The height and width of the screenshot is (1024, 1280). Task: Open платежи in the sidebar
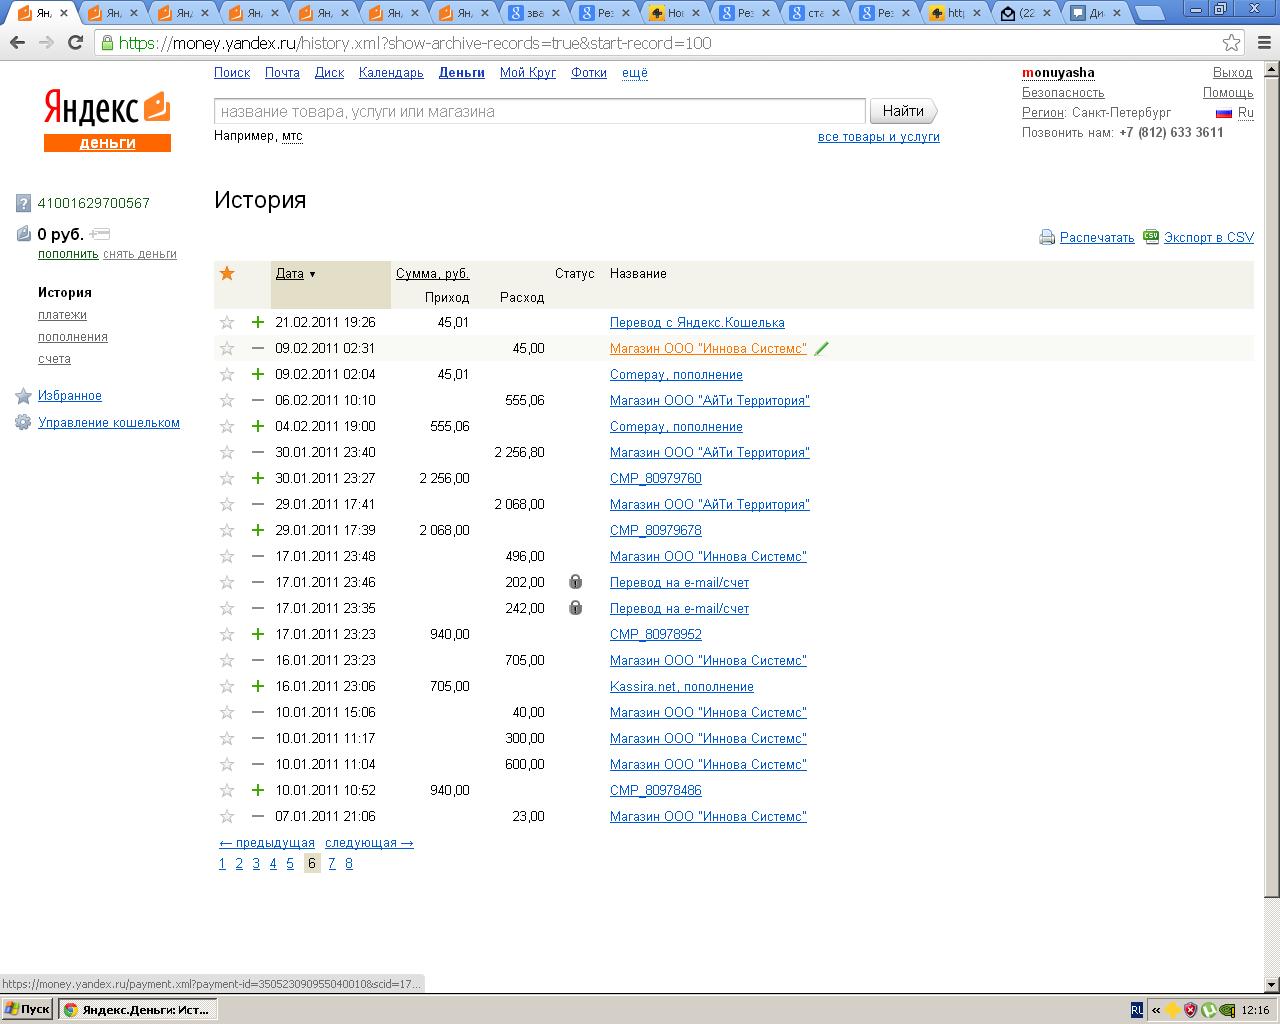click(62, 315)
